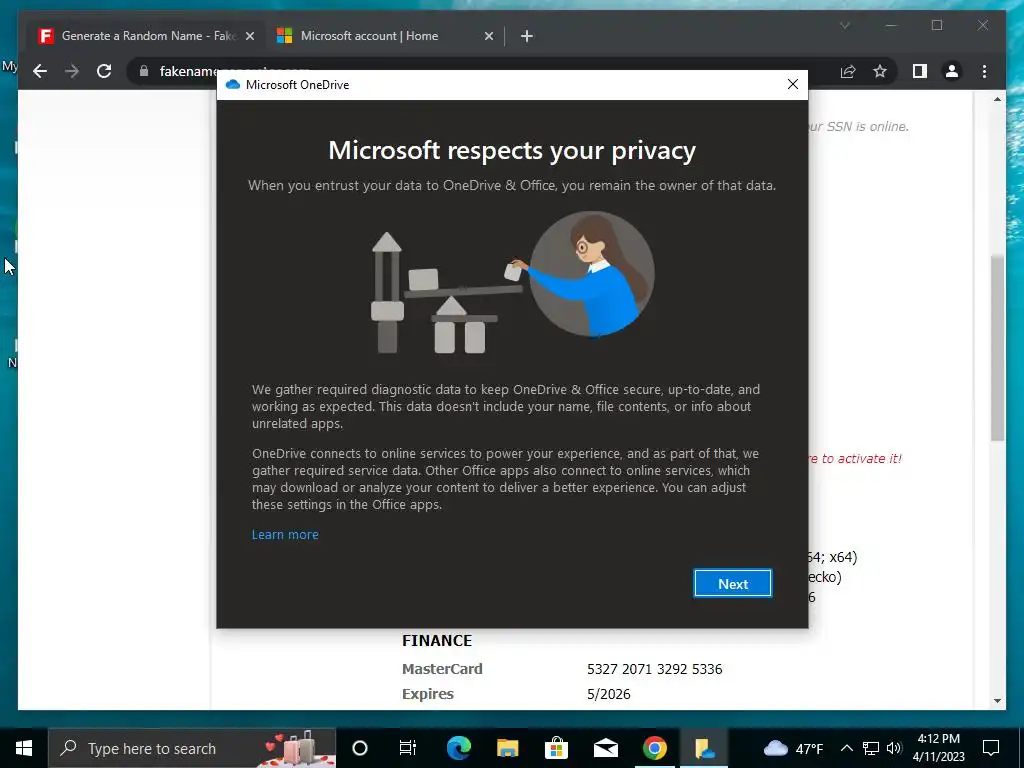
Task: Toggle Chrome side panel
Action: pos(920,71)
